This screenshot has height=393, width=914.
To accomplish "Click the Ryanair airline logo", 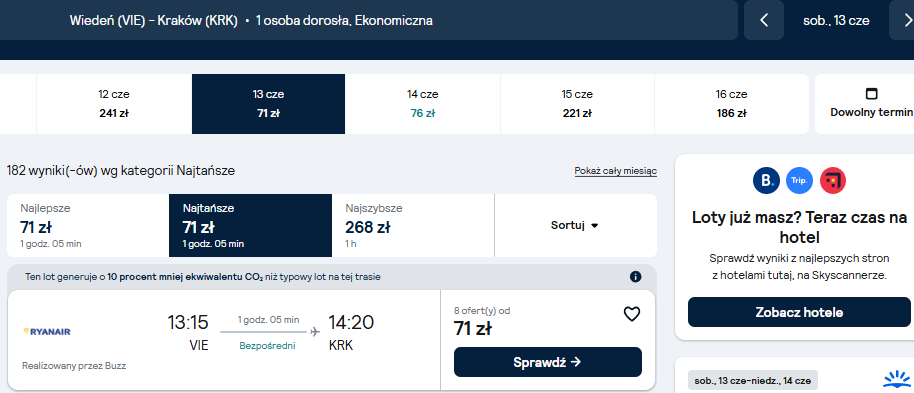I will pyautogui.click(x=47, y=331).
